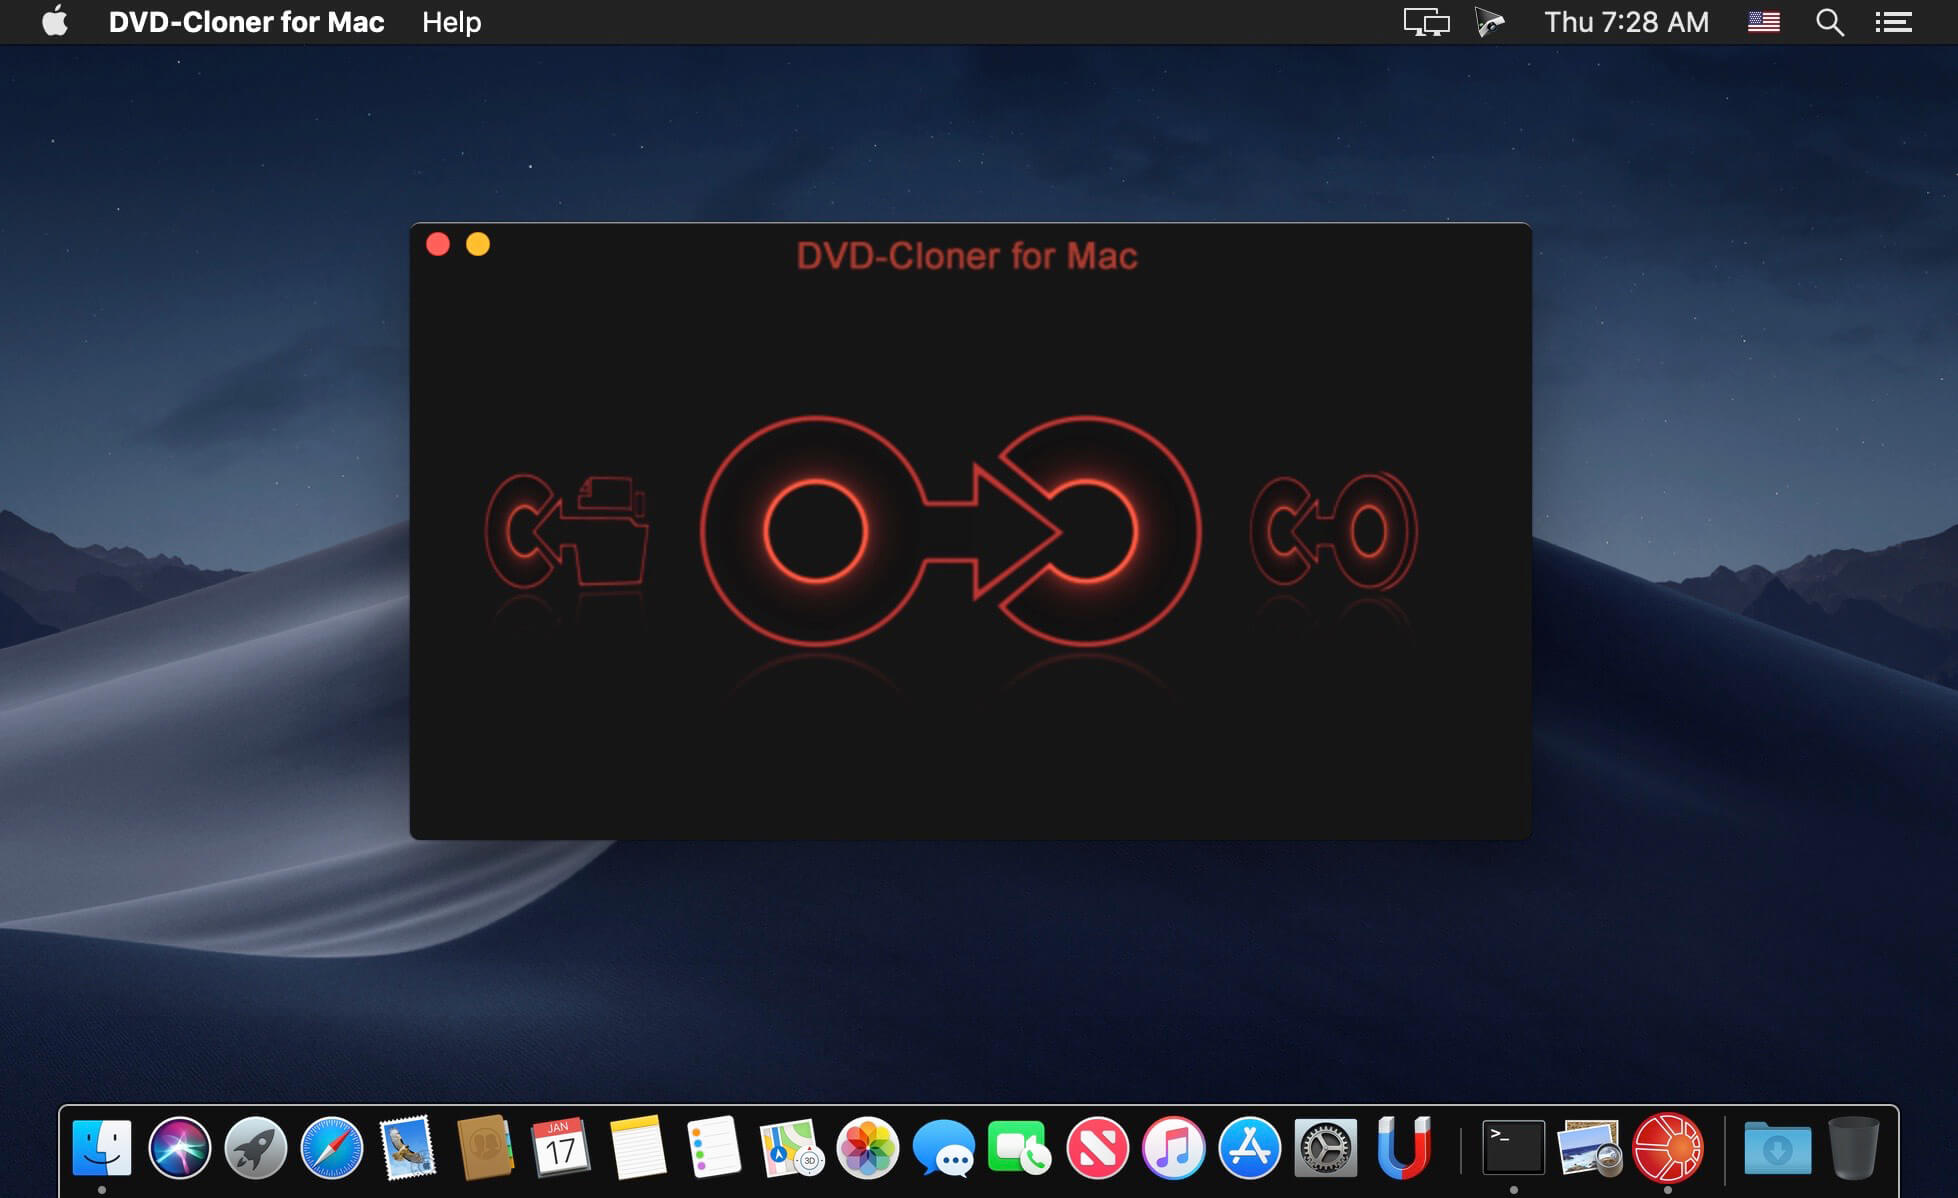Open the Trash in Dock
The height and width of the screenshot is (1198, 1958).
click(1853, 1148)
